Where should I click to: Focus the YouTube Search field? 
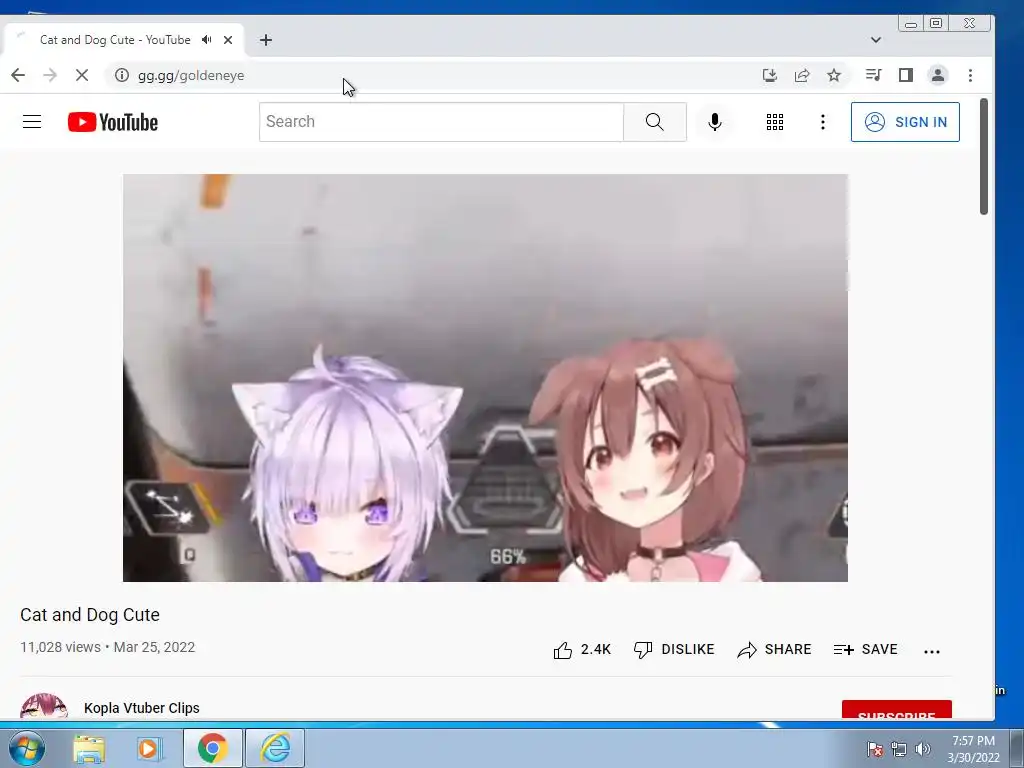point(441,122)
